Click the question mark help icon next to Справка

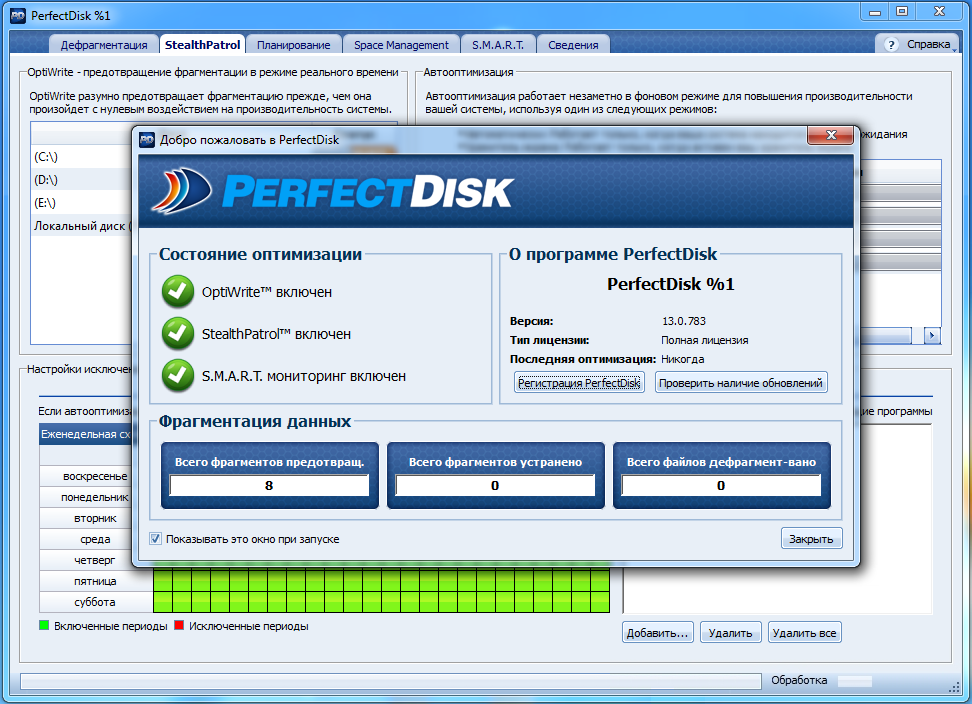(x=891, y=45)
